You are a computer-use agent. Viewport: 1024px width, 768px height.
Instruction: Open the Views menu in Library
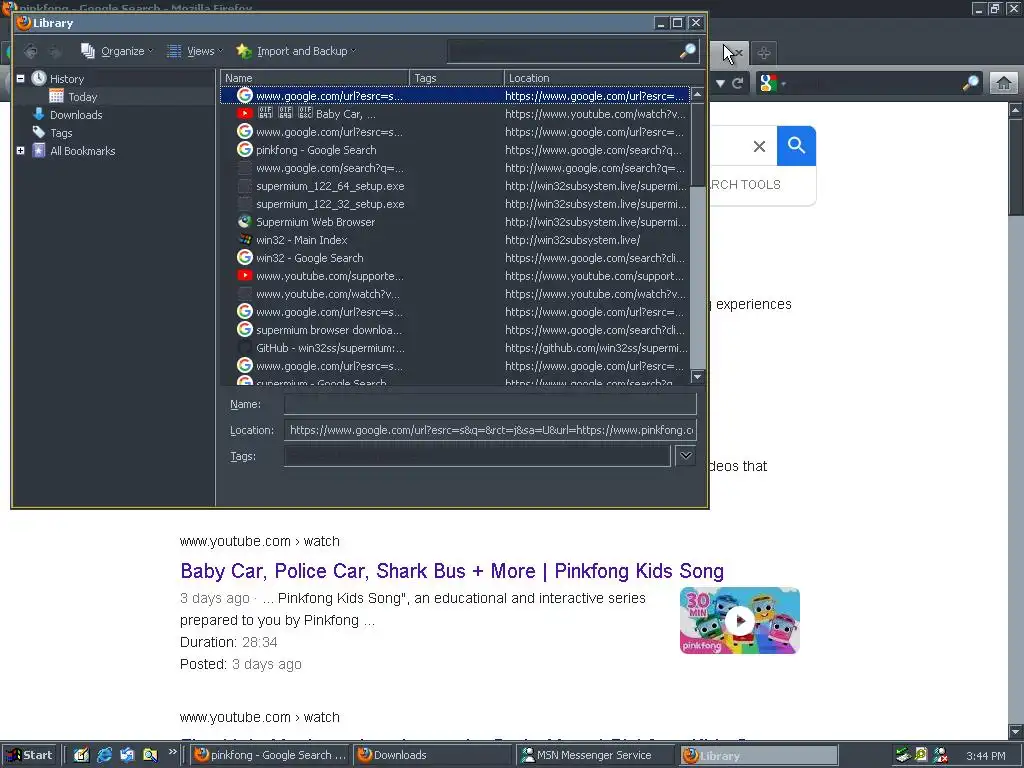(194, 51)
